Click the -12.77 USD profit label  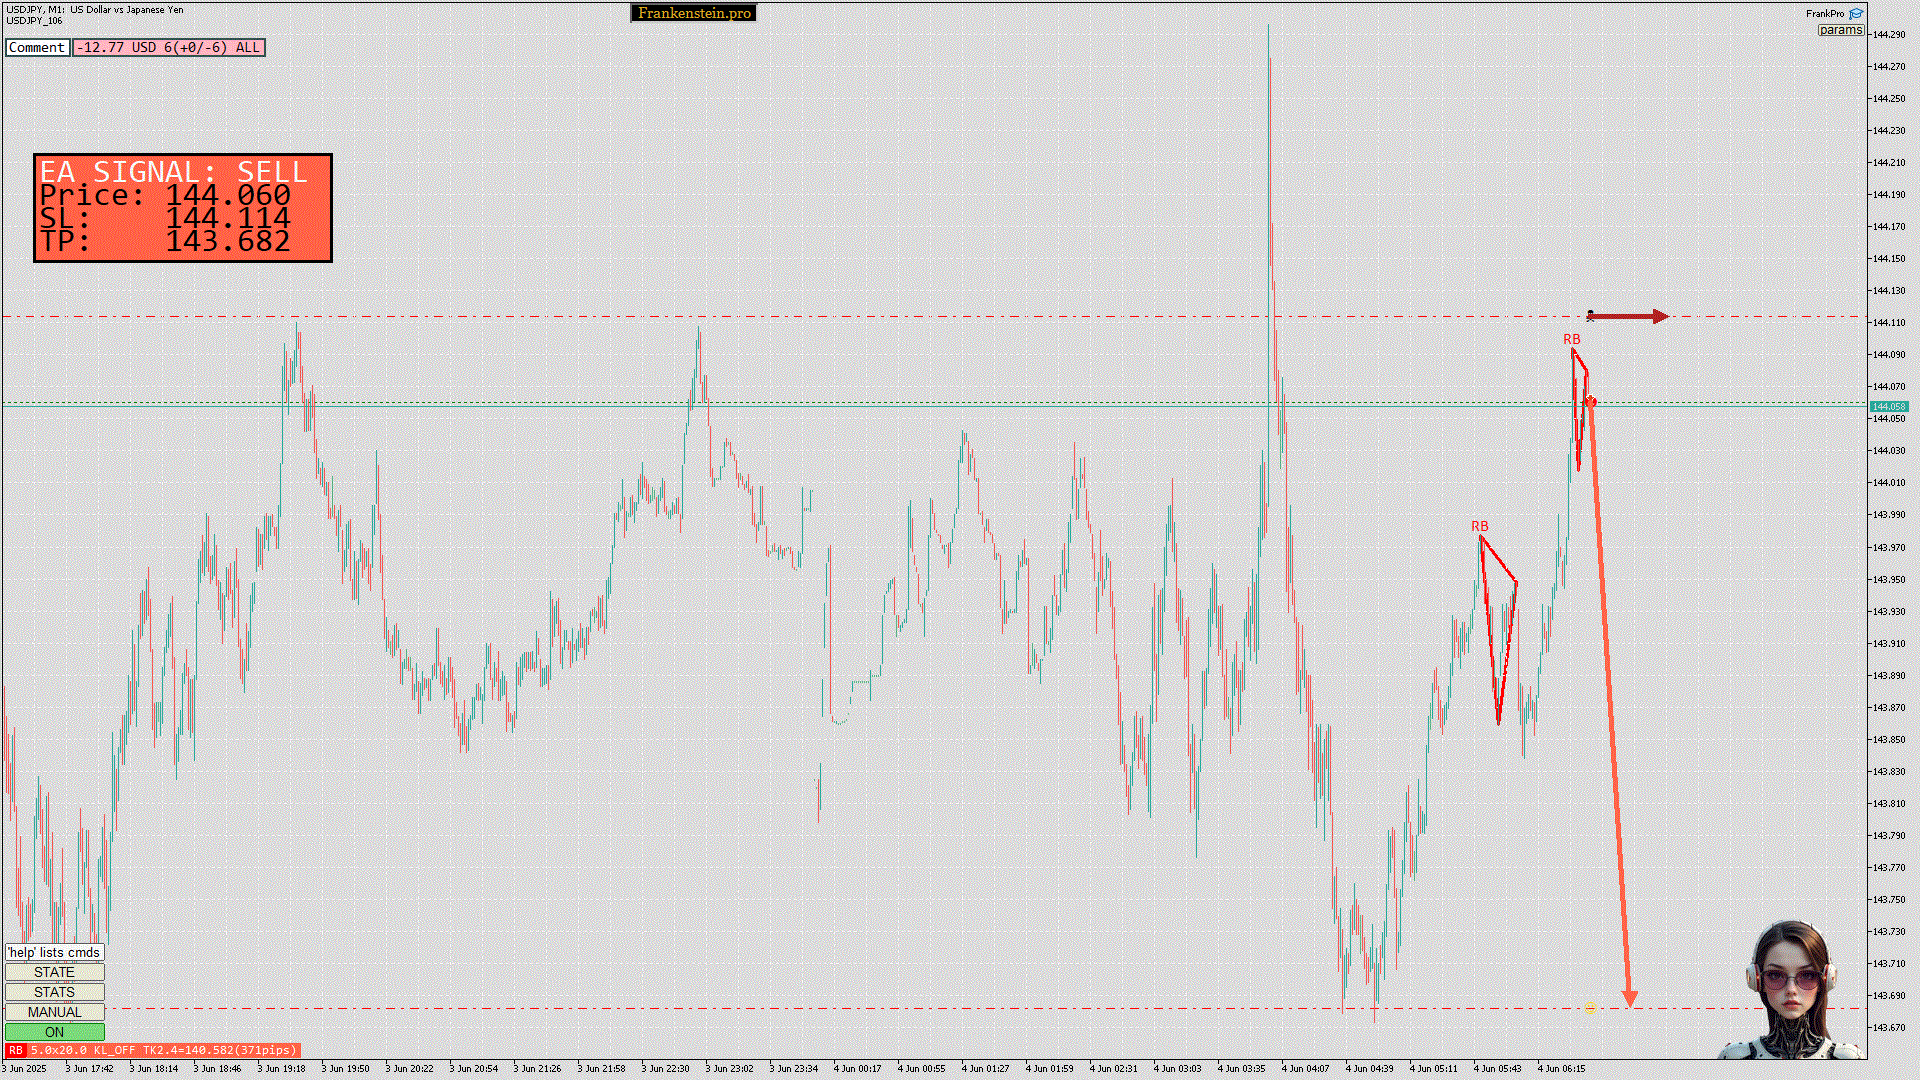[168, 48]
